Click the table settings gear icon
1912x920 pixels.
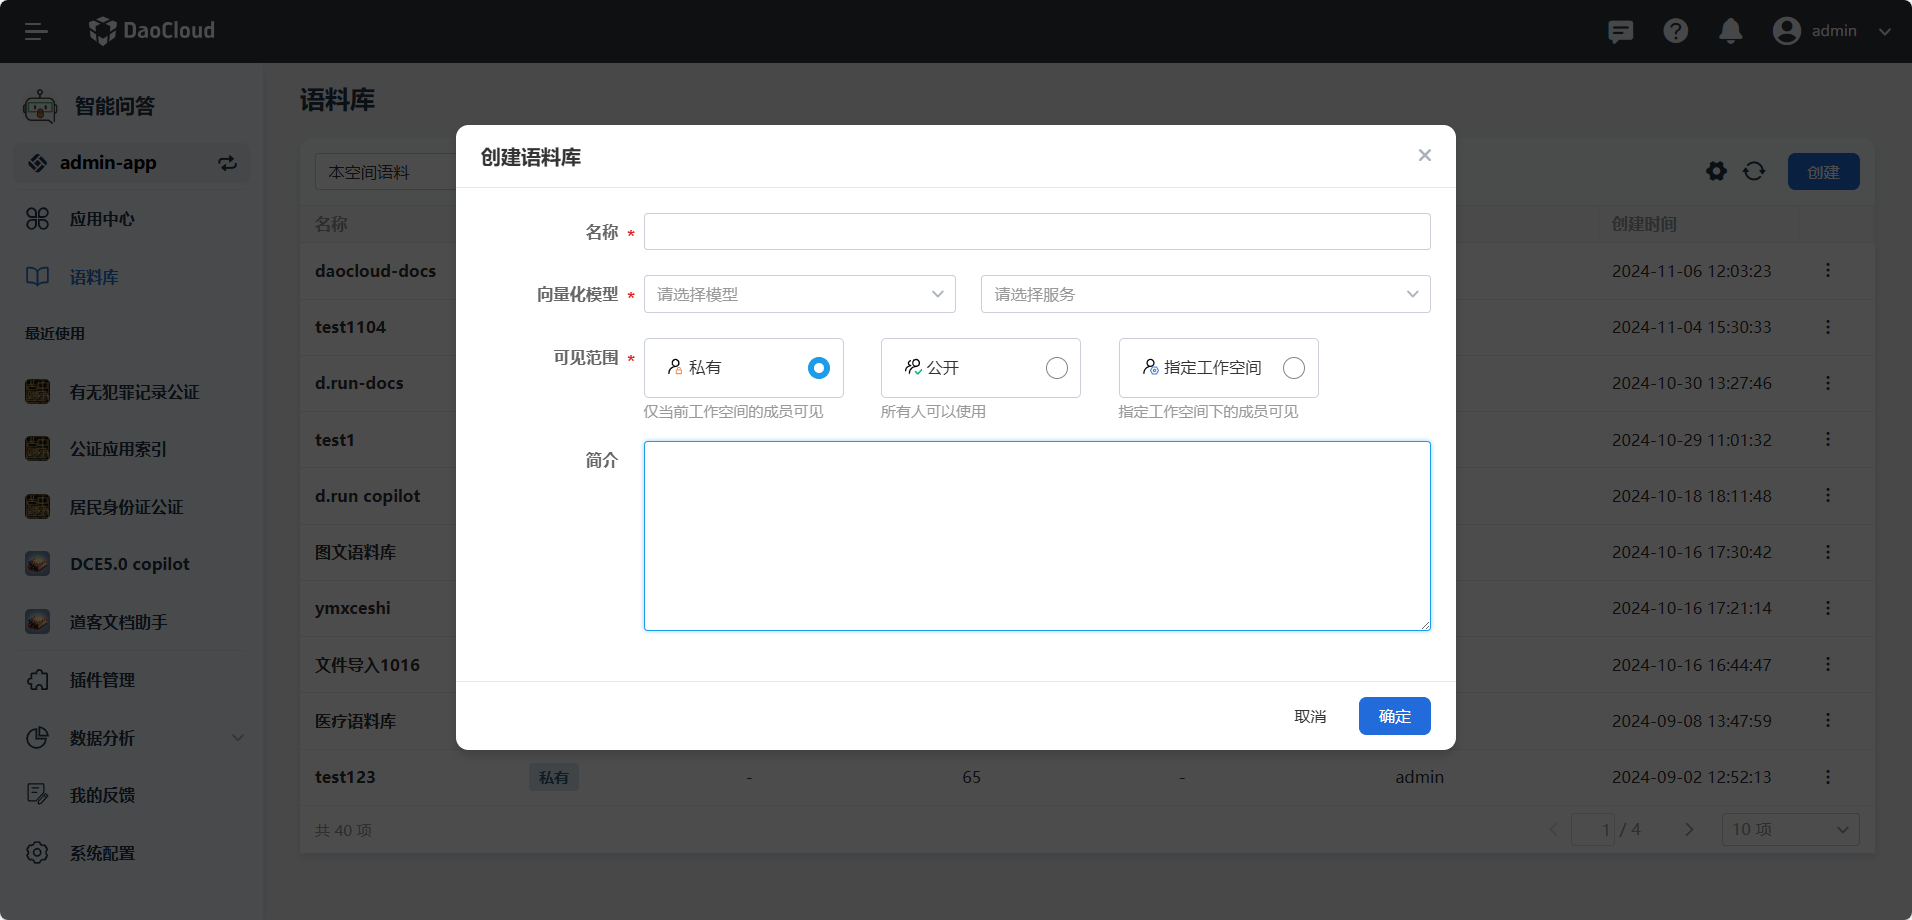coord(1716,172)
